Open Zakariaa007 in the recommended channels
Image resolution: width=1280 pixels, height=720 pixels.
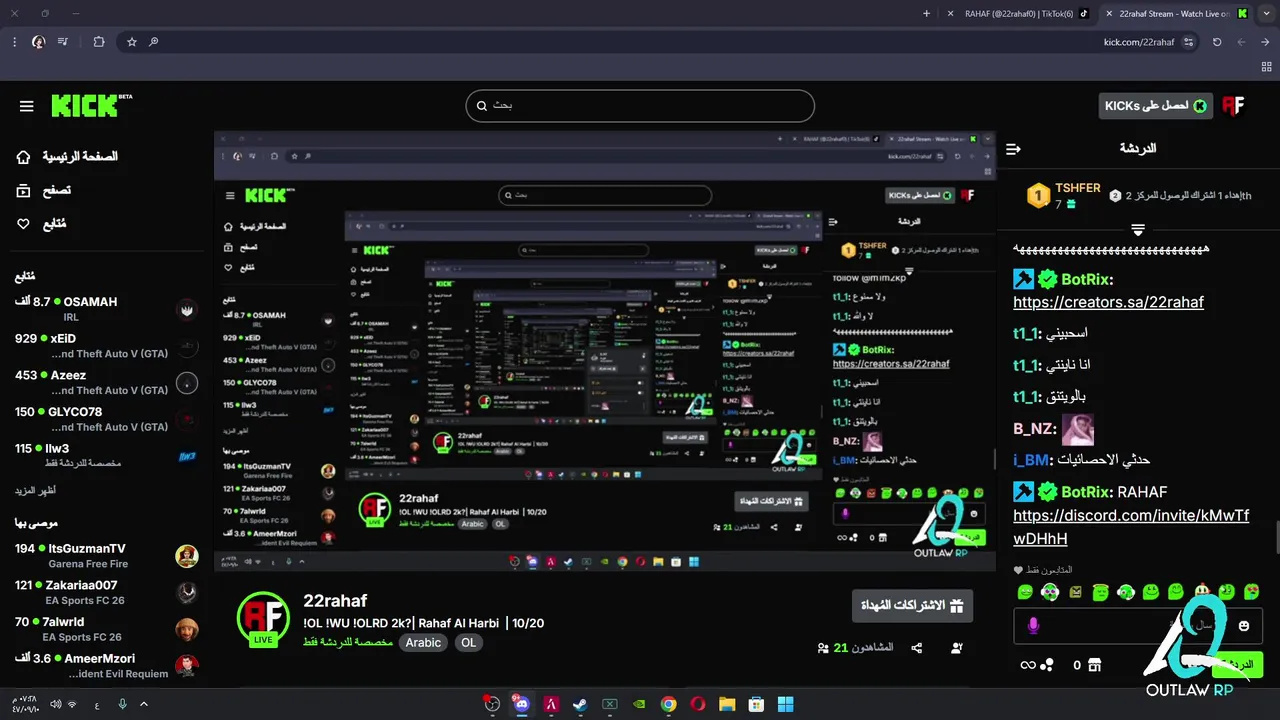pyautogui.click(x=106, y=592)
